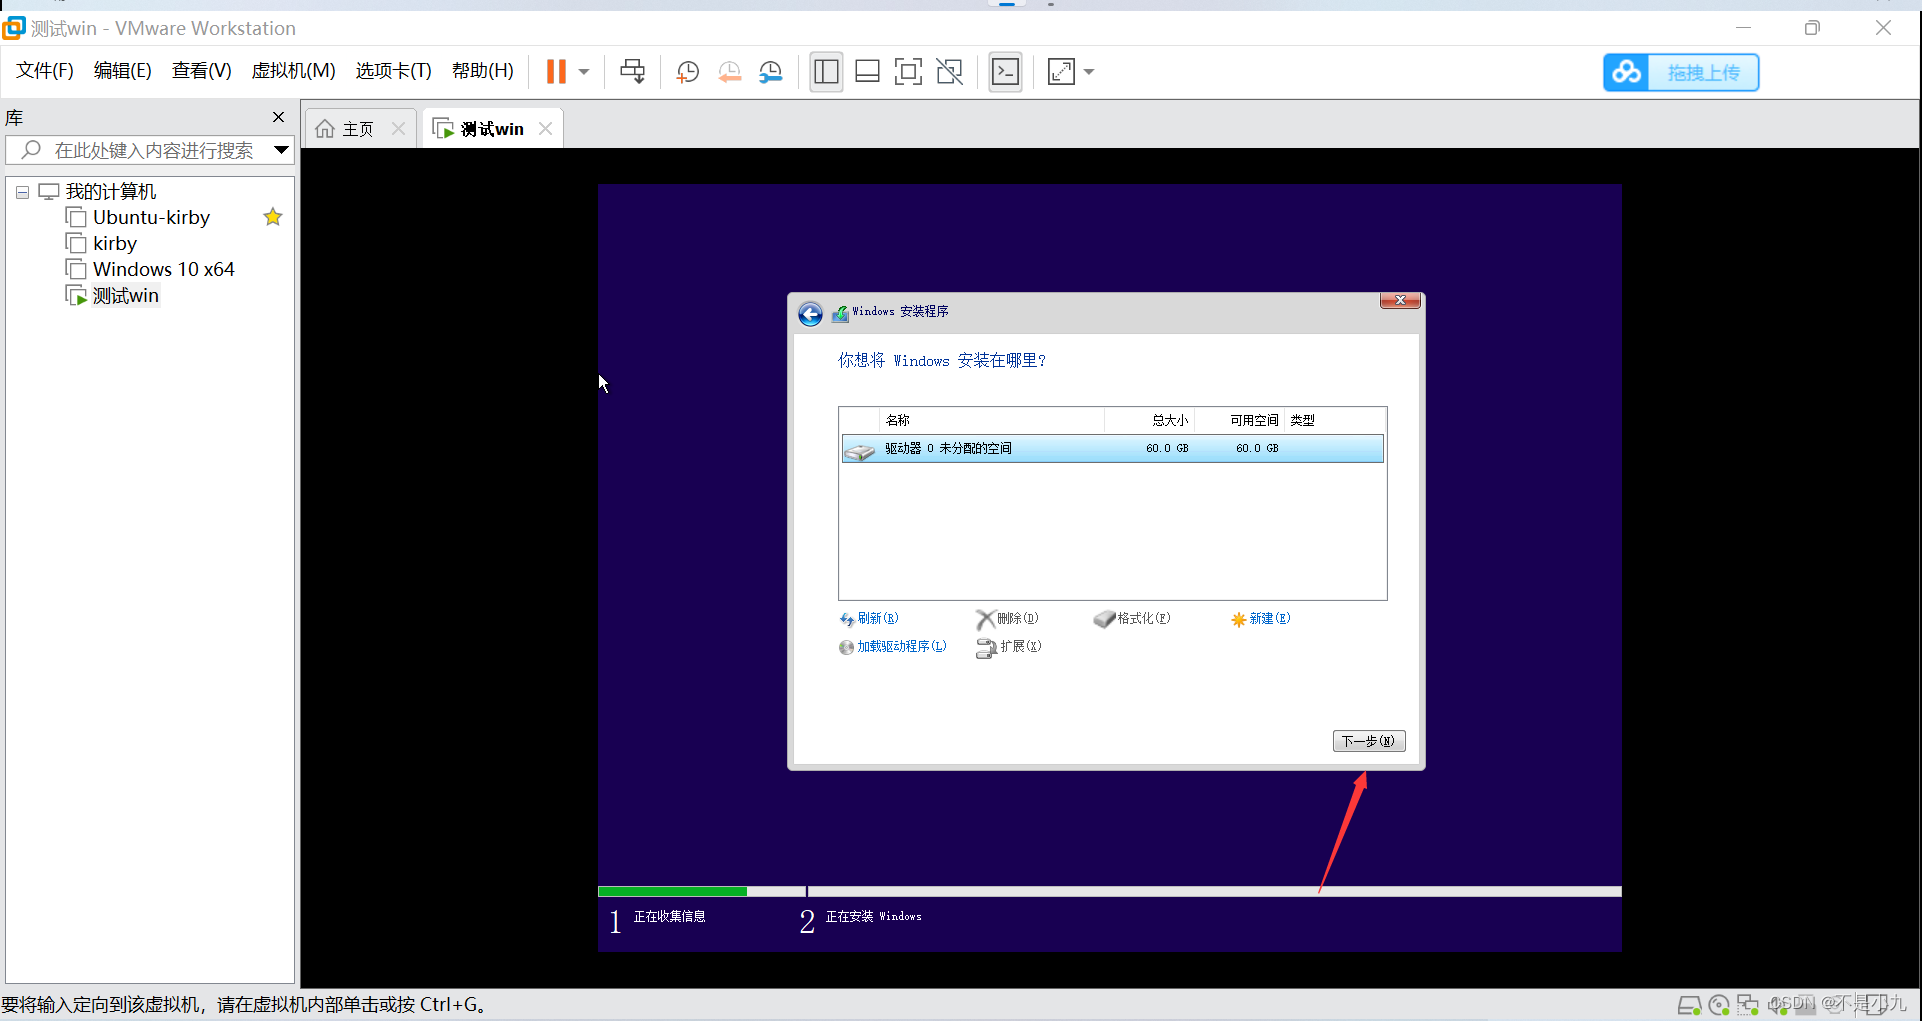
Task: Open the 编辑(E) menu
Action: tap(122, 71)
